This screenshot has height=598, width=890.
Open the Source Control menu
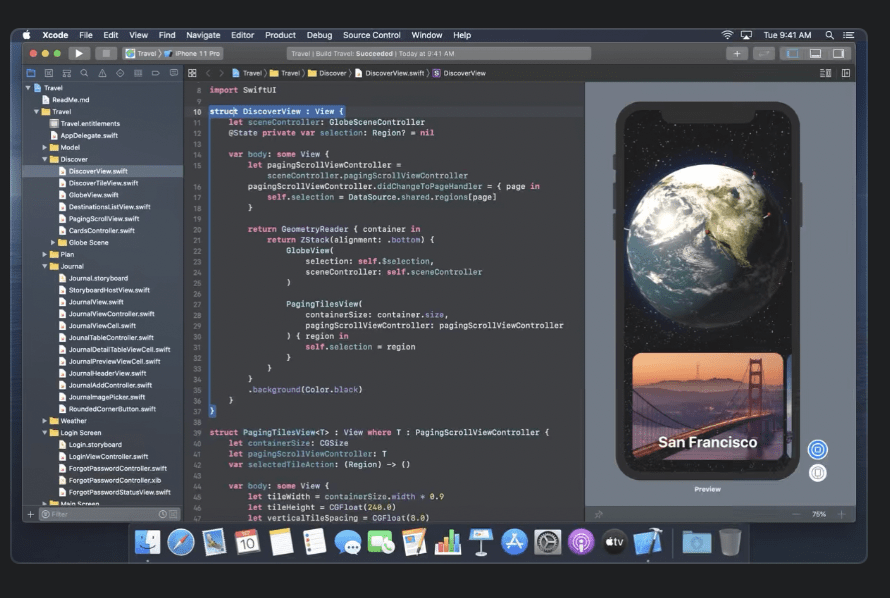(x=371, y=35)
